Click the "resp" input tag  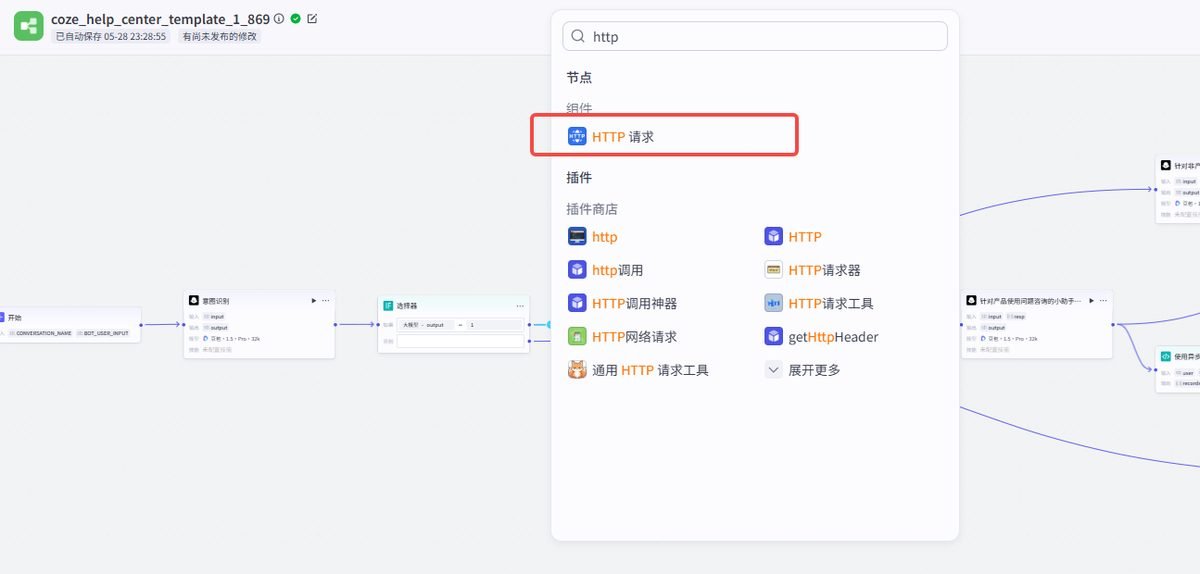(x=1015, y=317)
